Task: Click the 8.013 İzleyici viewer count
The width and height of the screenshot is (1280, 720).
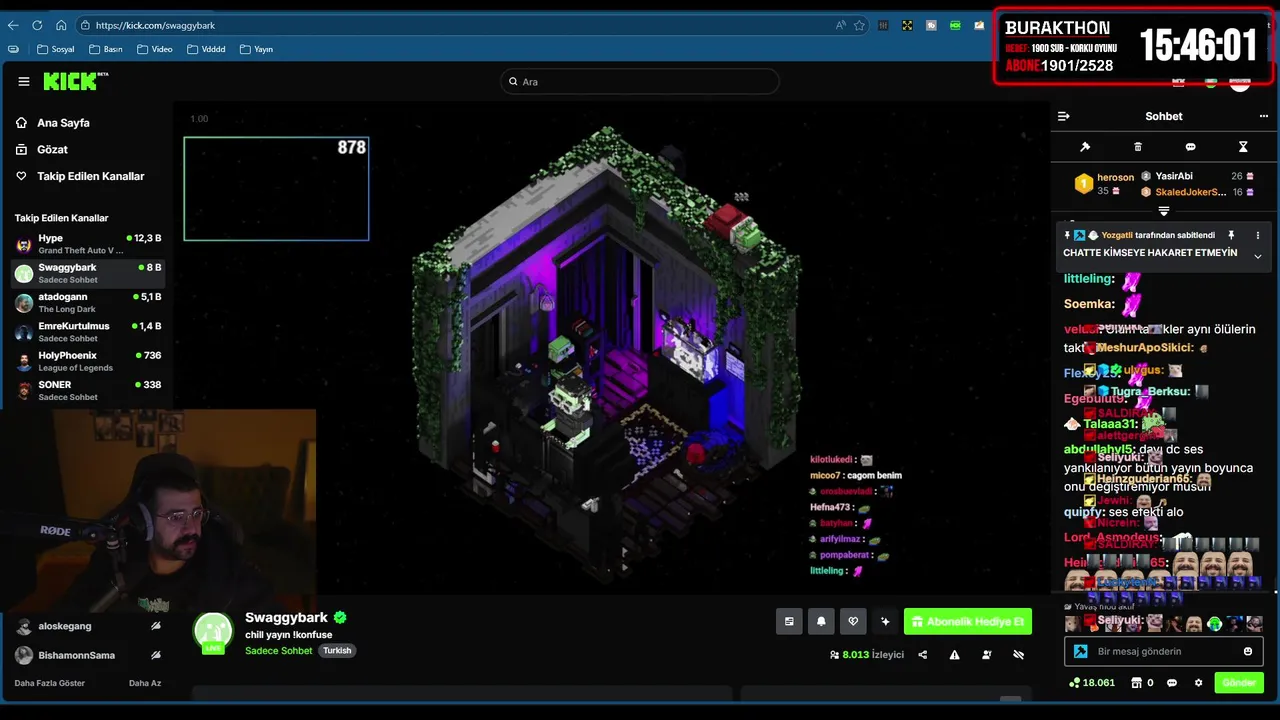Action: pyautogui.click(x=867, y=655)
